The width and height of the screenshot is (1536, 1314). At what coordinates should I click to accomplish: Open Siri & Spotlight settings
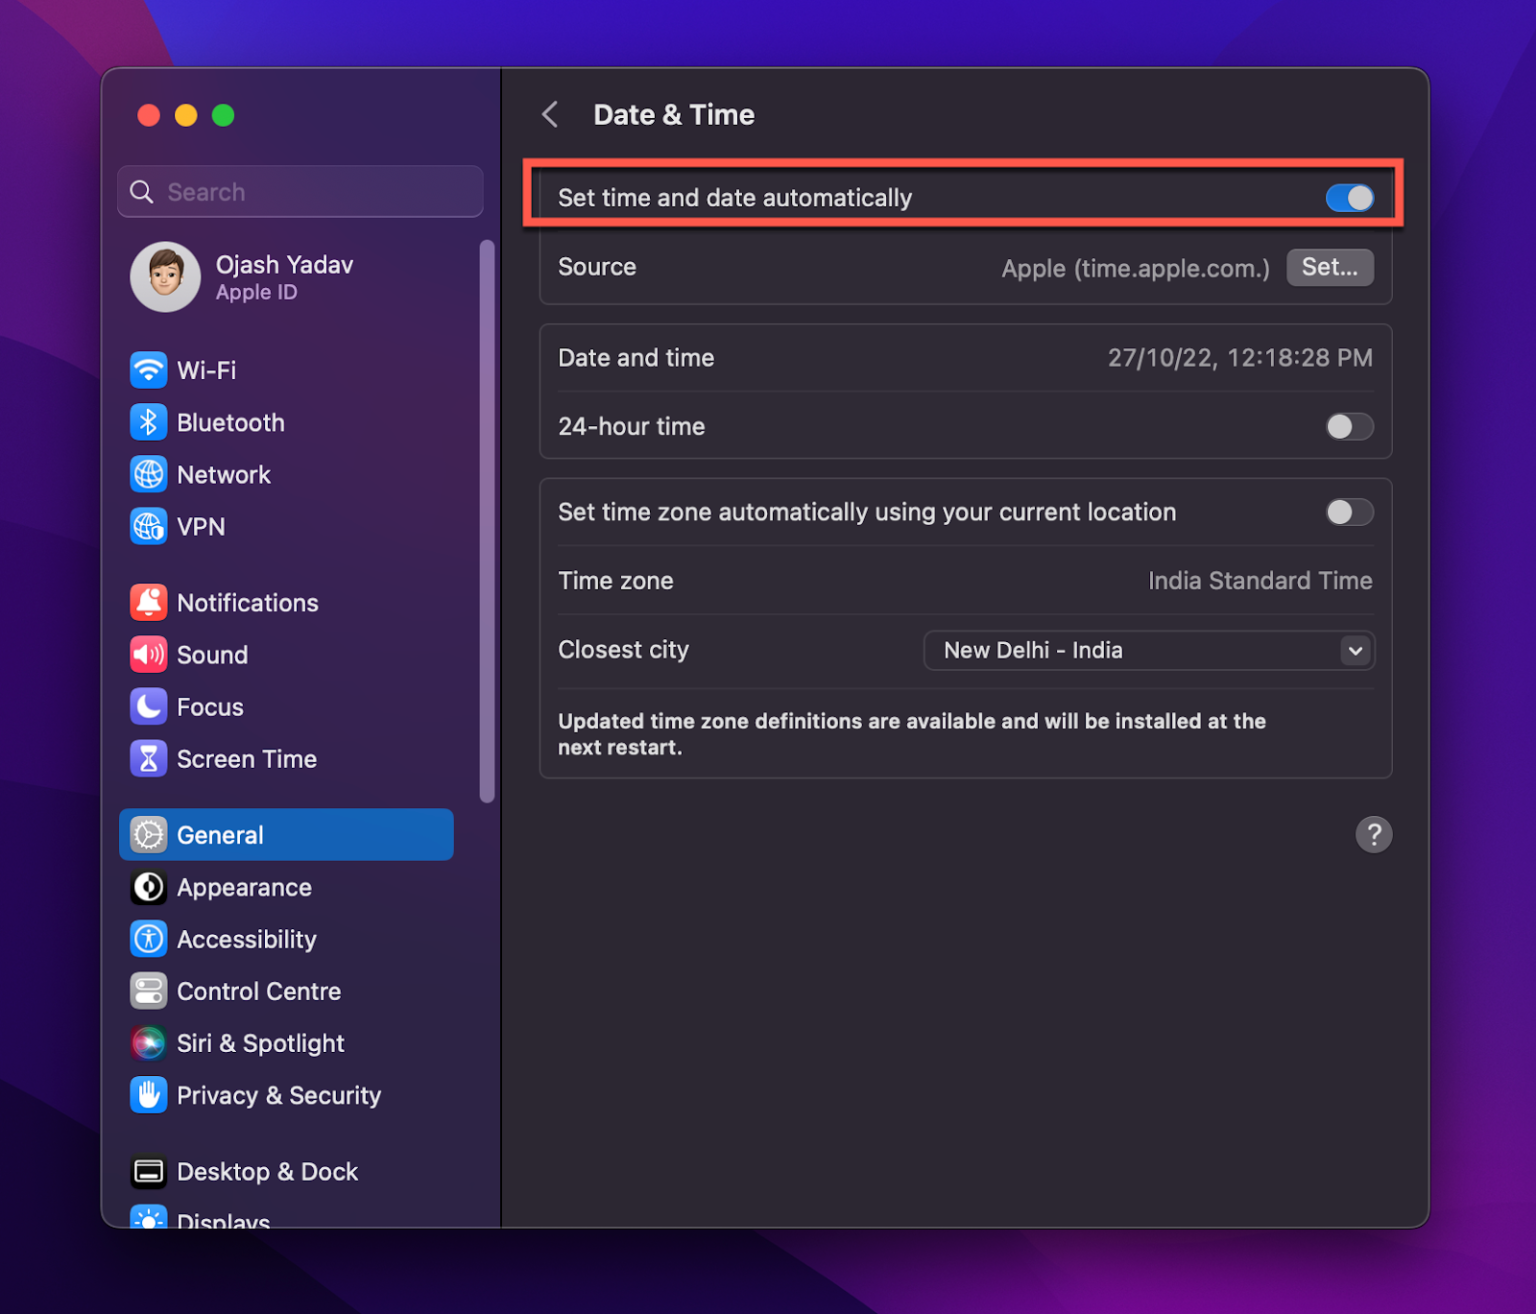pyautogui.click(x=260, y=1043)
